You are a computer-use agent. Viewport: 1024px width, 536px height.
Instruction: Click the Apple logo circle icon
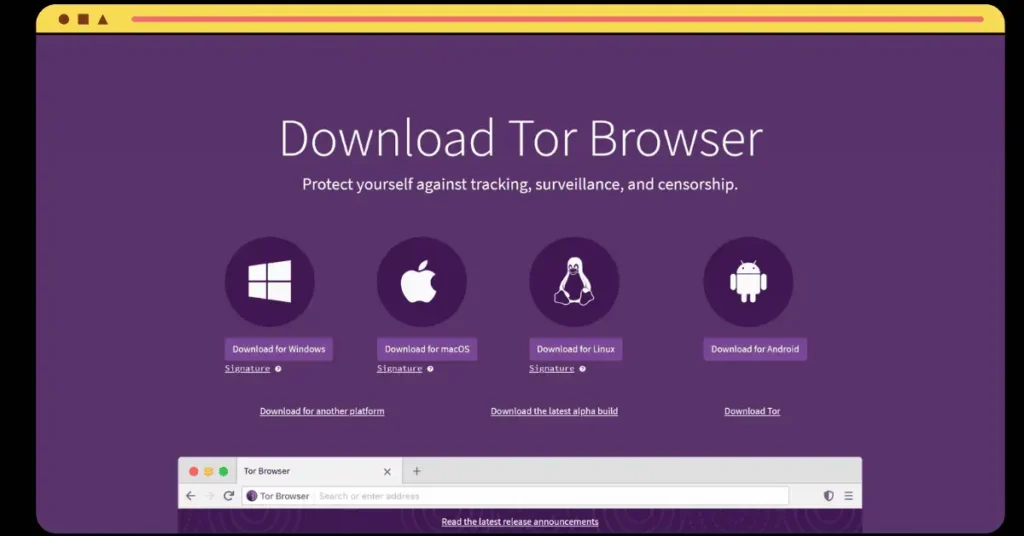[x=422, y=281]
